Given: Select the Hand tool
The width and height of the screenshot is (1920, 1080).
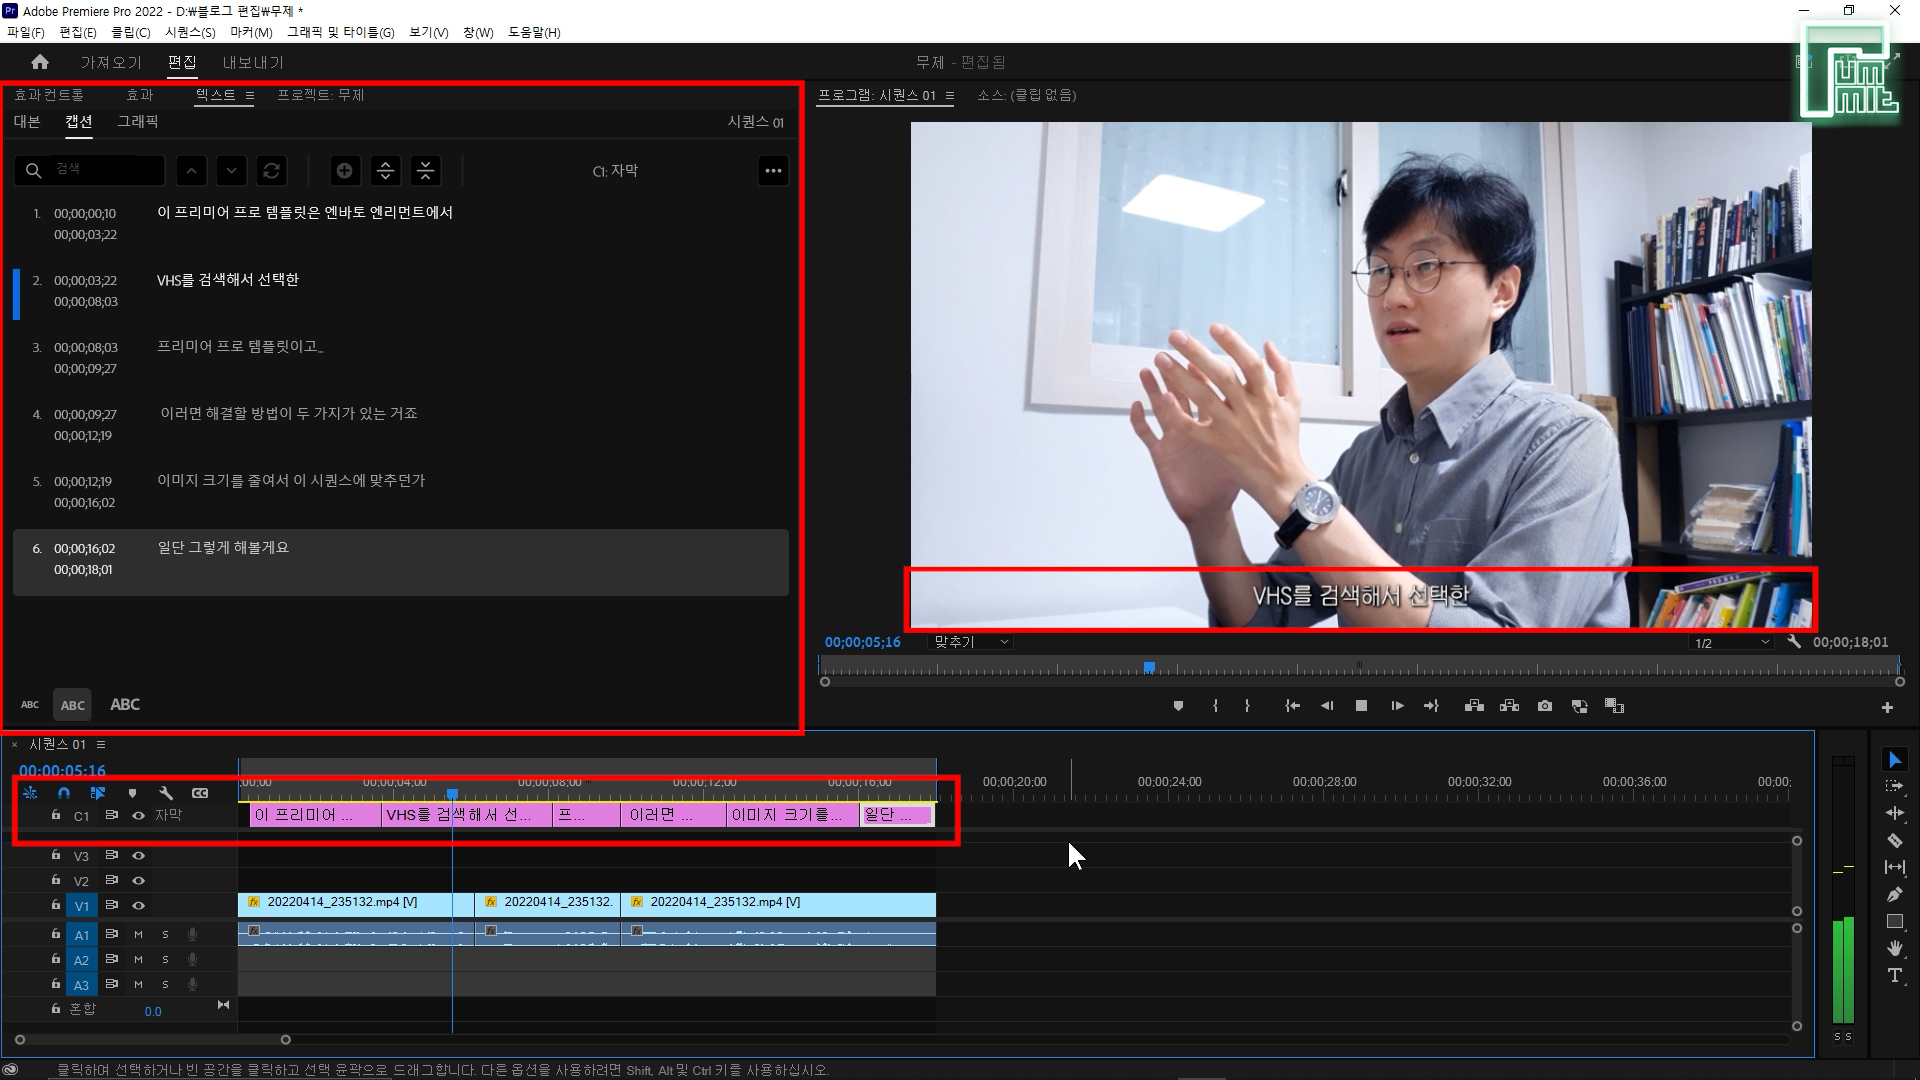Looking at the screenshot, I should point(1894,948).
